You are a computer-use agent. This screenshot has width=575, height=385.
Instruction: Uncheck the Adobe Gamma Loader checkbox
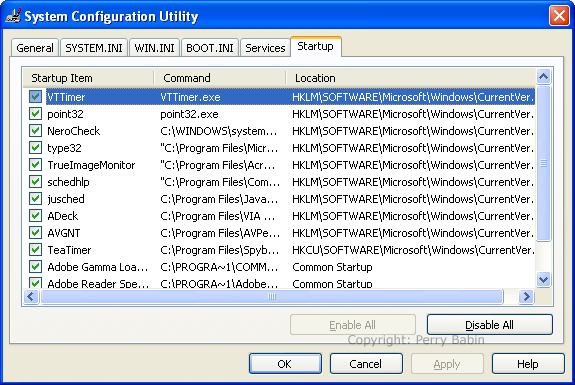click(x=35, y=267)
